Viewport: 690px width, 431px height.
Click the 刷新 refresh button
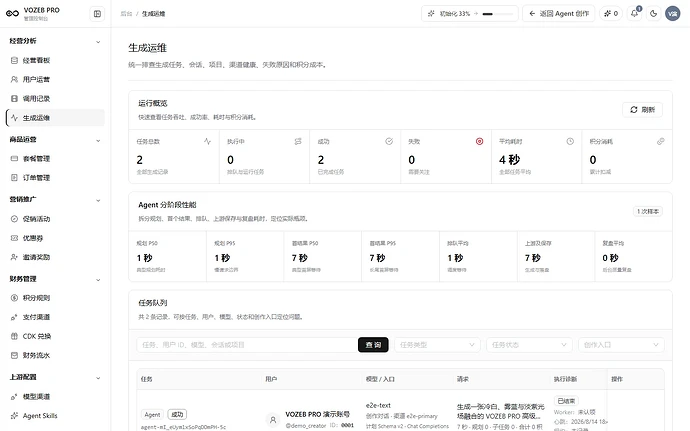(x=642, y=110)
